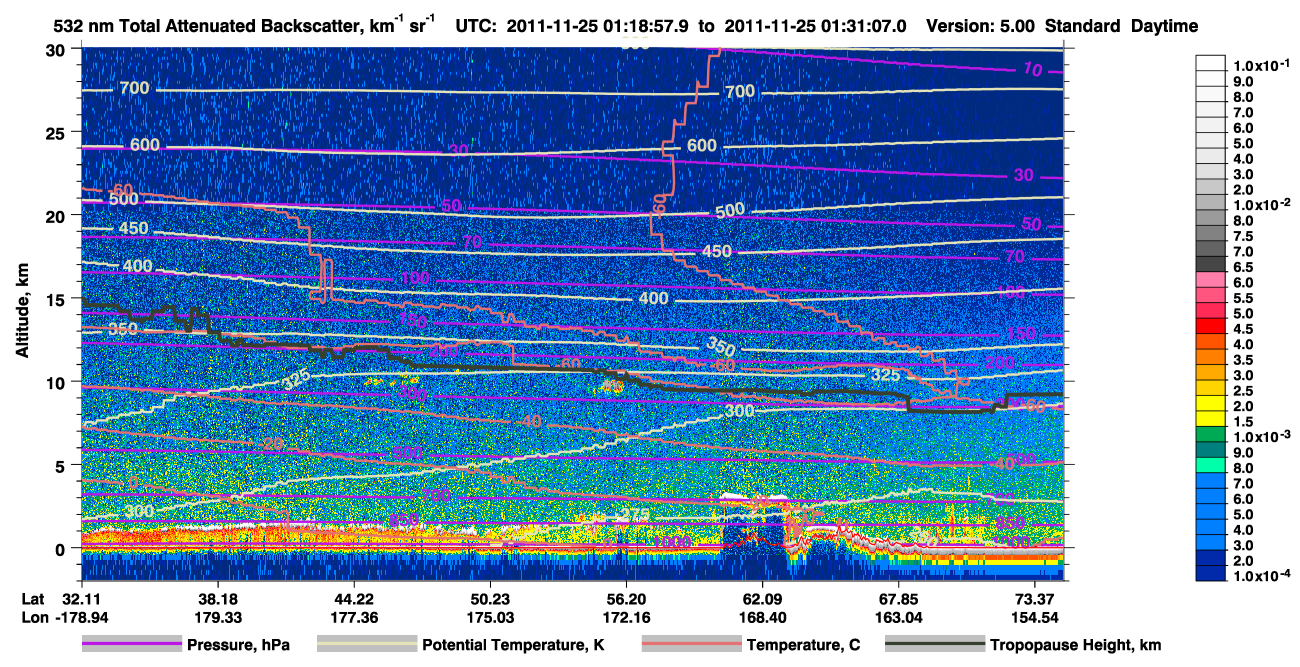Click the 'Tropopause Height, km' legend entry
This screenshot has width=1300, height=667.
(x=1075, y=645)
